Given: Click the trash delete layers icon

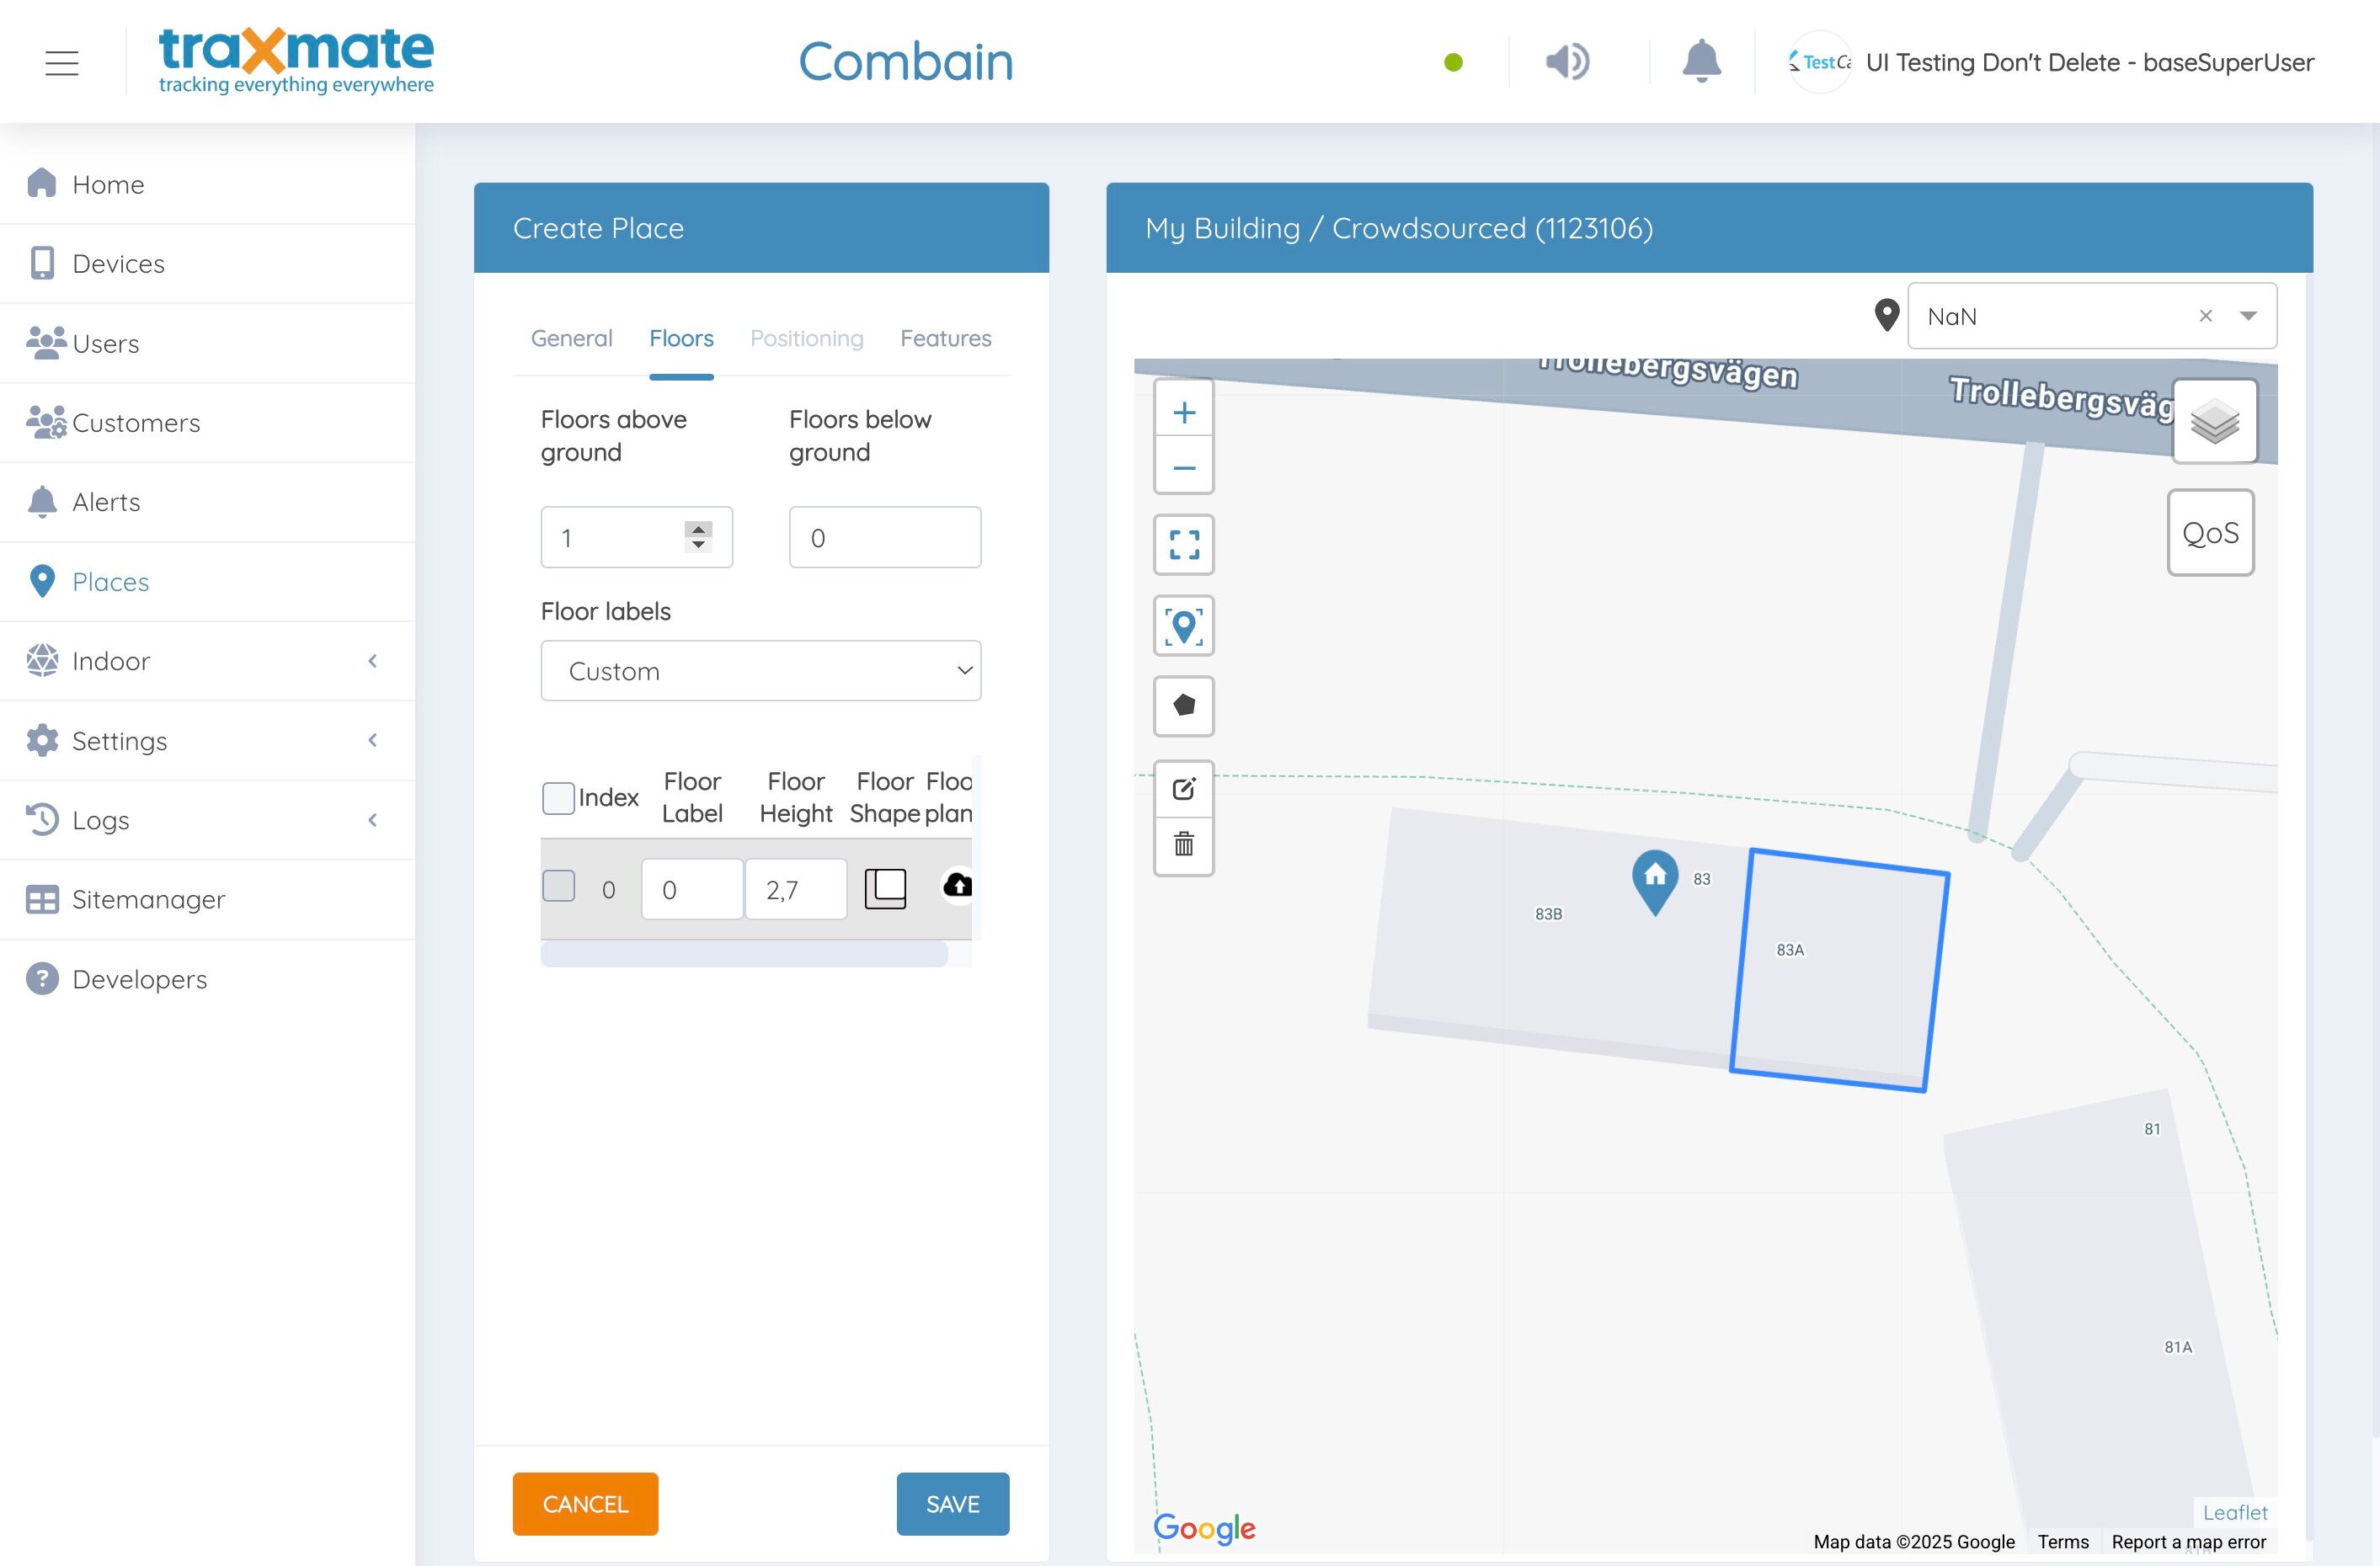Looking at the screenshot, I should point(1184,845).
